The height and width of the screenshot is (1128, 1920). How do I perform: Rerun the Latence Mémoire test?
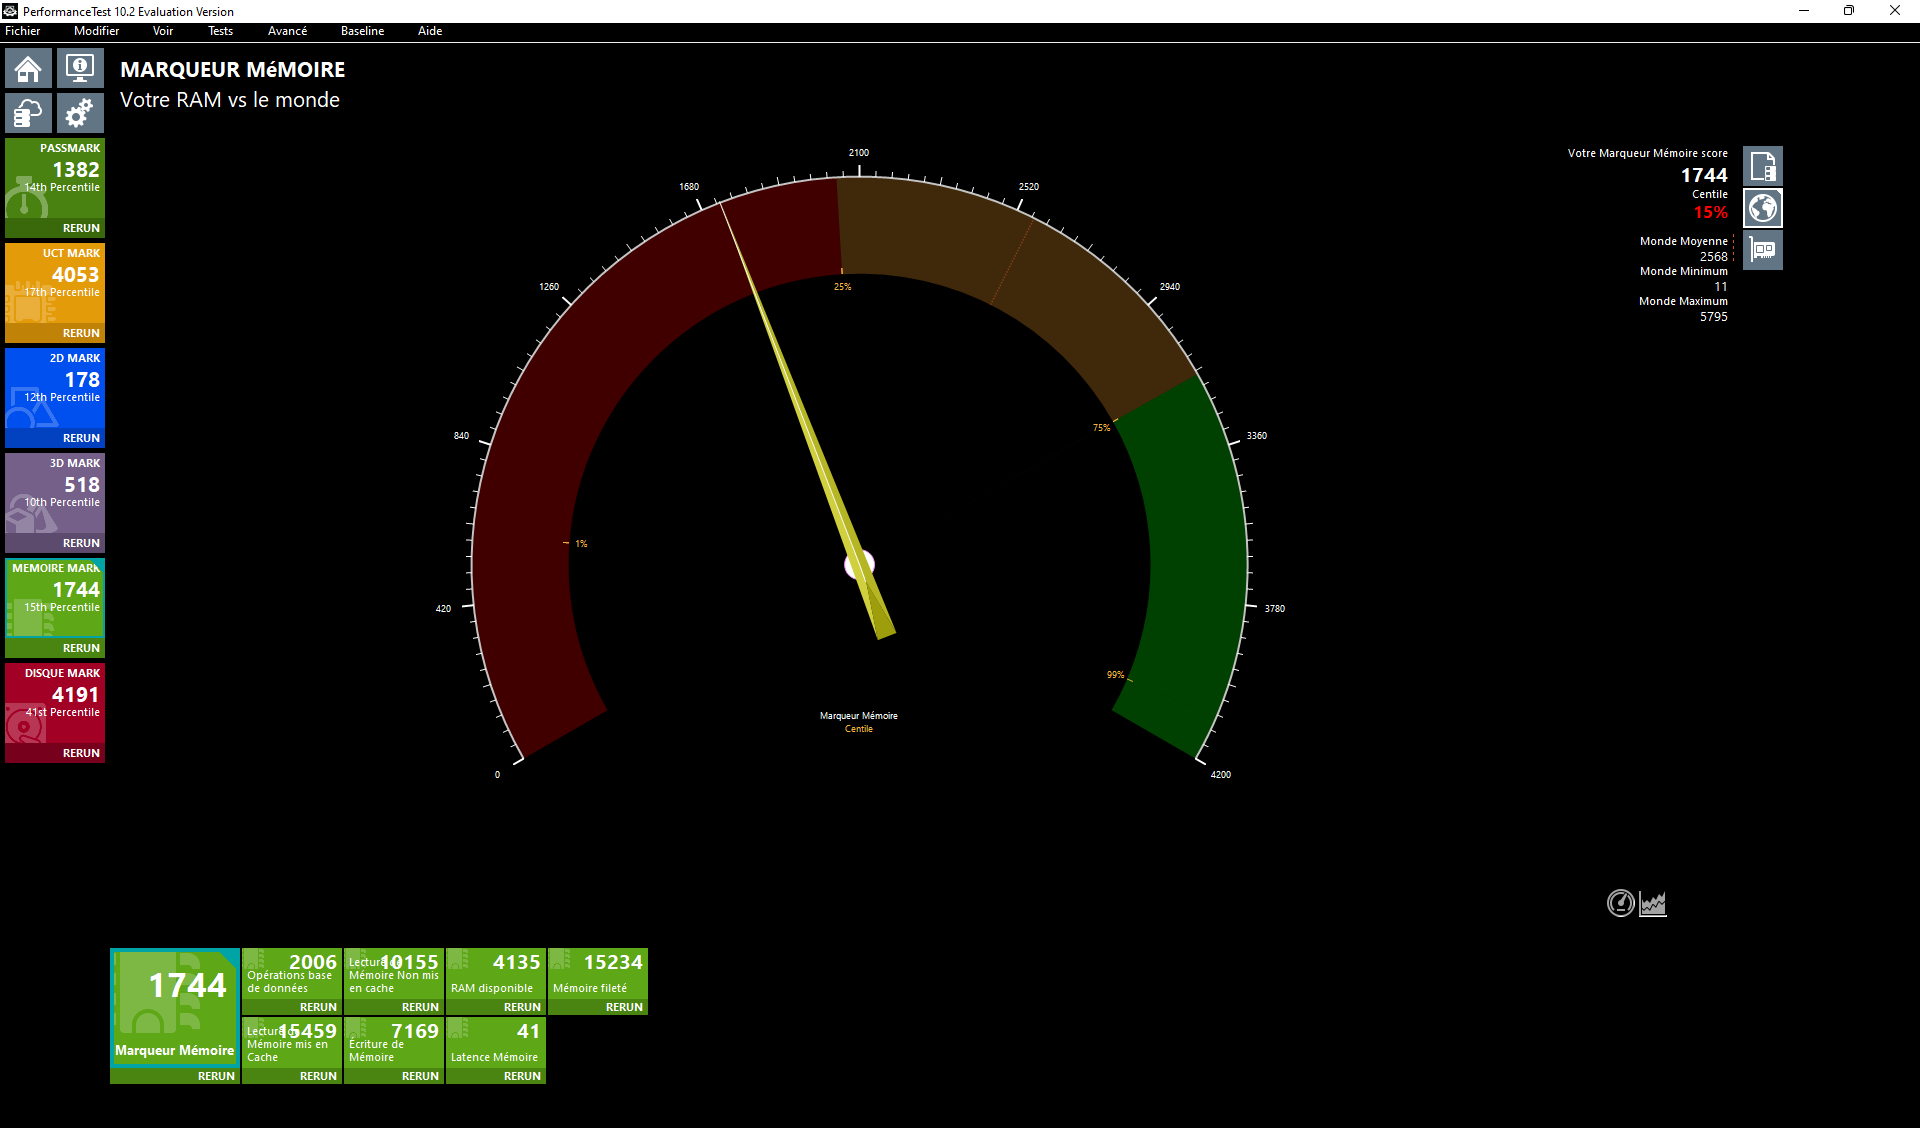pyautogui.click(x=522, y=1076)
